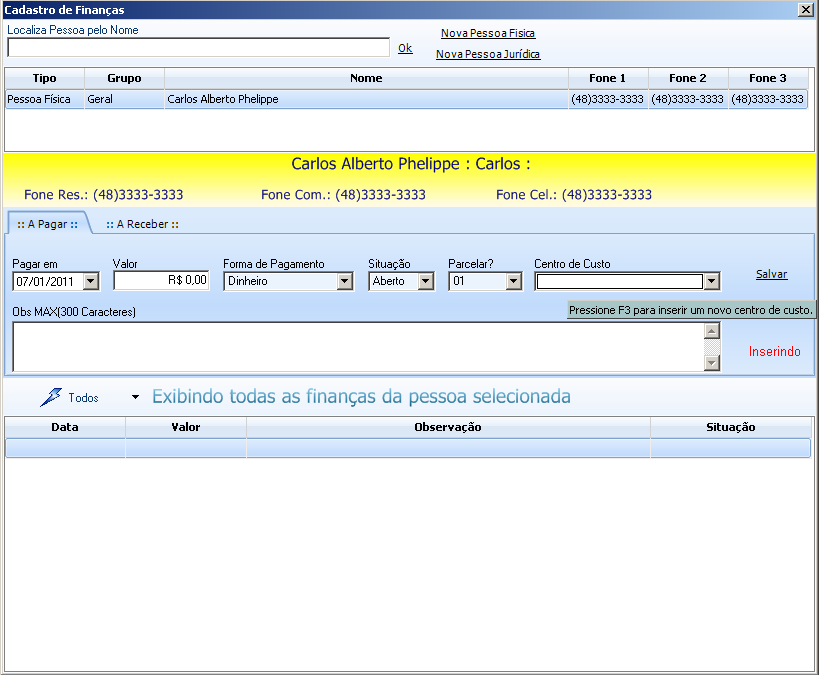Viewport: 819px width, 675px height.
Task: Click the Valor R$ 0,00 field
Action: 161,281
